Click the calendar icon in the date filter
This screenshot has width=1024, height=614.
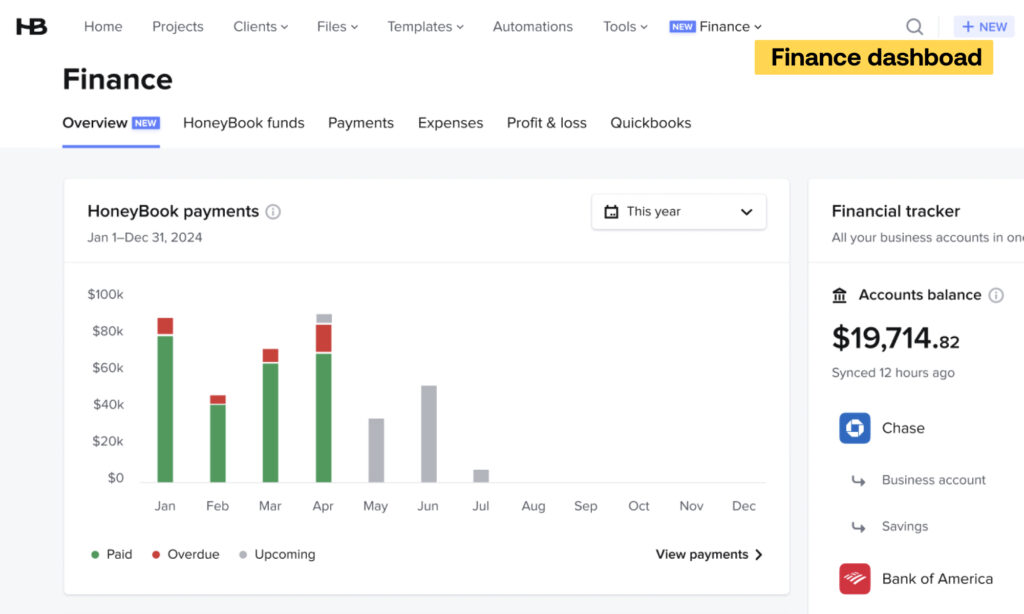[x=611, y=211]
